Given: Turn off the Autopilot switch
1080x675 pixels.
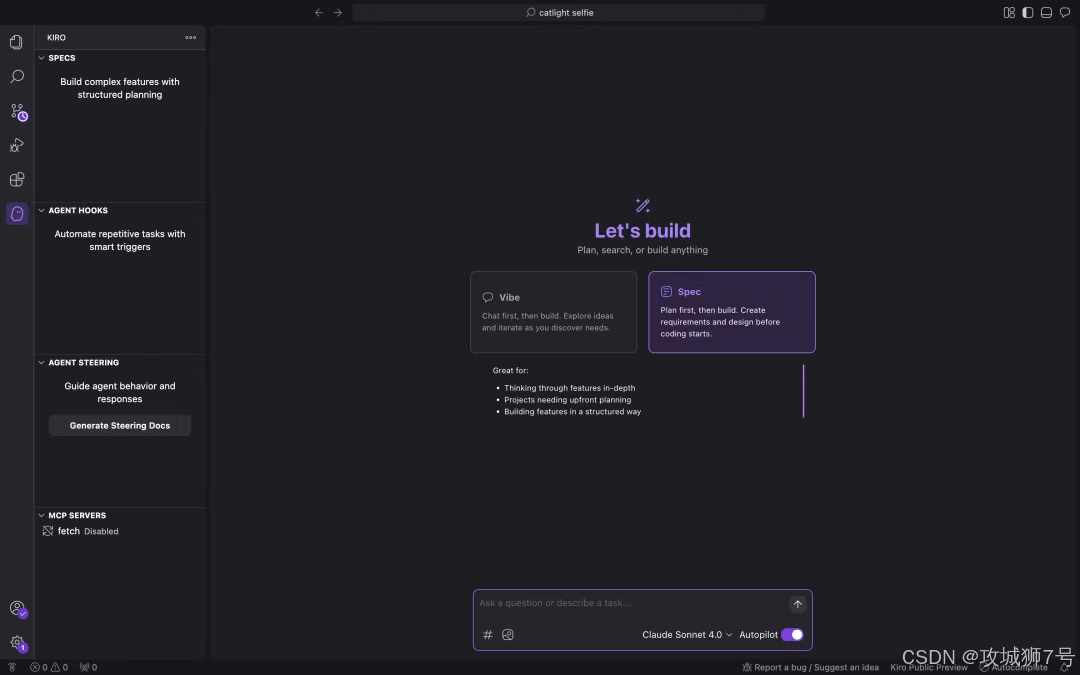Looking at the screenshot, I should [792, 635].
